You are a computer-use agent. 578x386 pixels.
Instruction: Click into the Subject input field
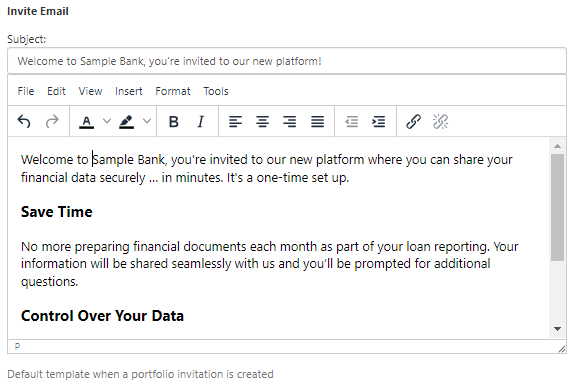[287, 61]
